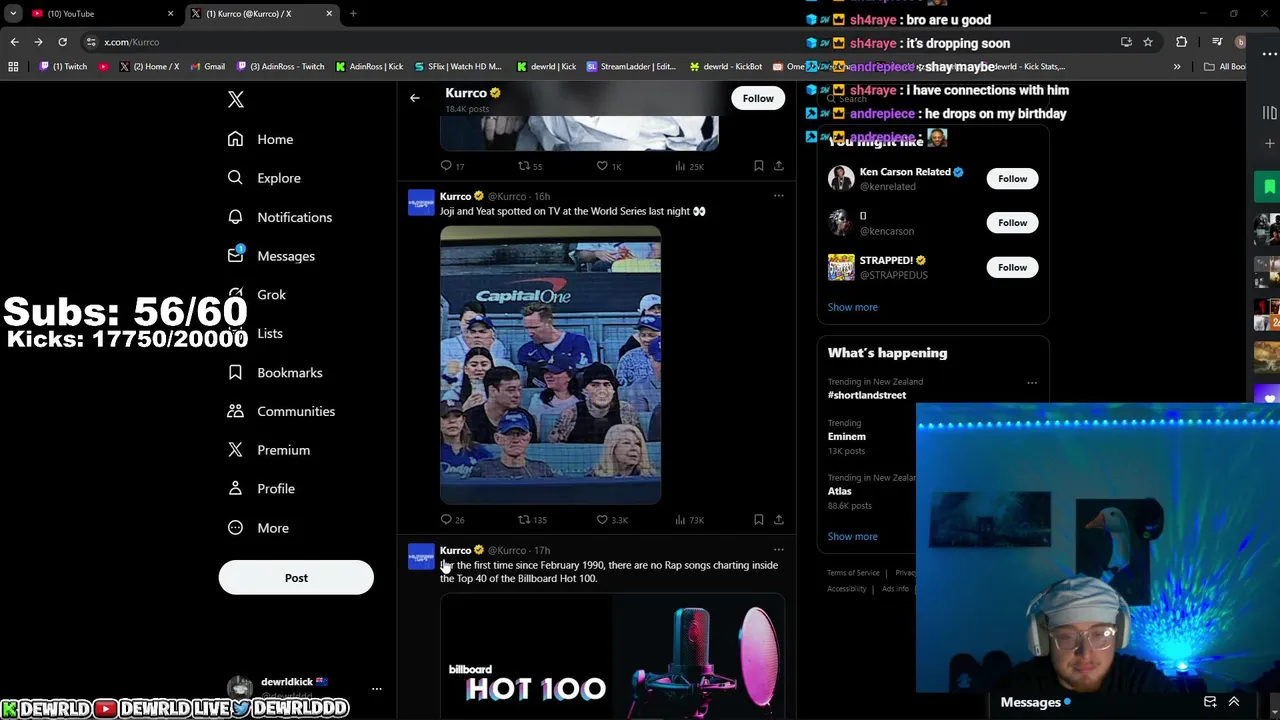Follow the @kencarson account
Screen dimensions: 1280x720
[x=1012, y=223]
